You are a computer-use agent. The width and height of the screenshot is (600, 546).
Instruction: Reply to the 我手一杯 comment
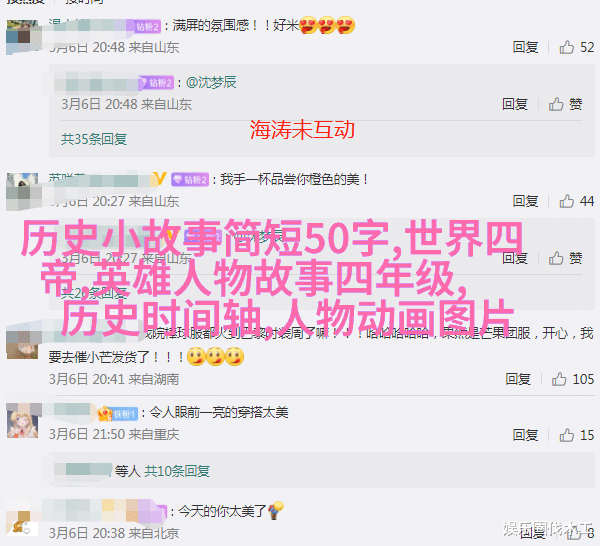click(525, 201)
